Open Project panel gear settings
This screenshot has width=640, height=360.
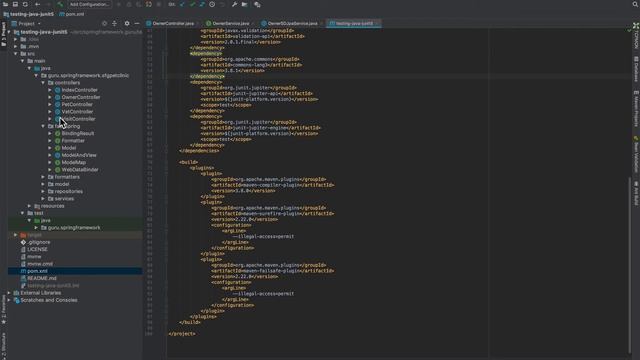pos(127,24)
